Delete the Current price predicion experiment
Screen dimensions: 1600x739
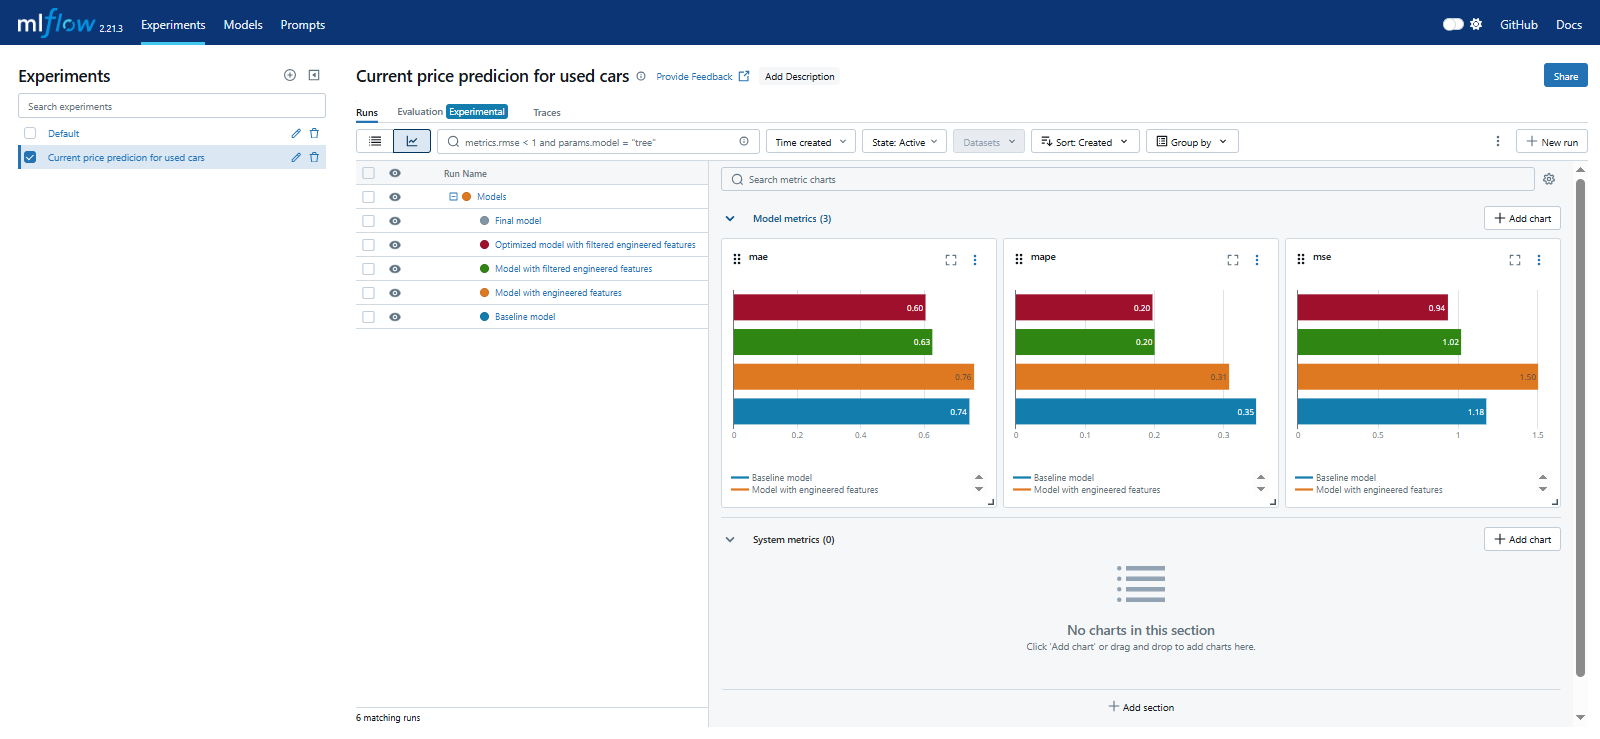(x=314, y=157)
